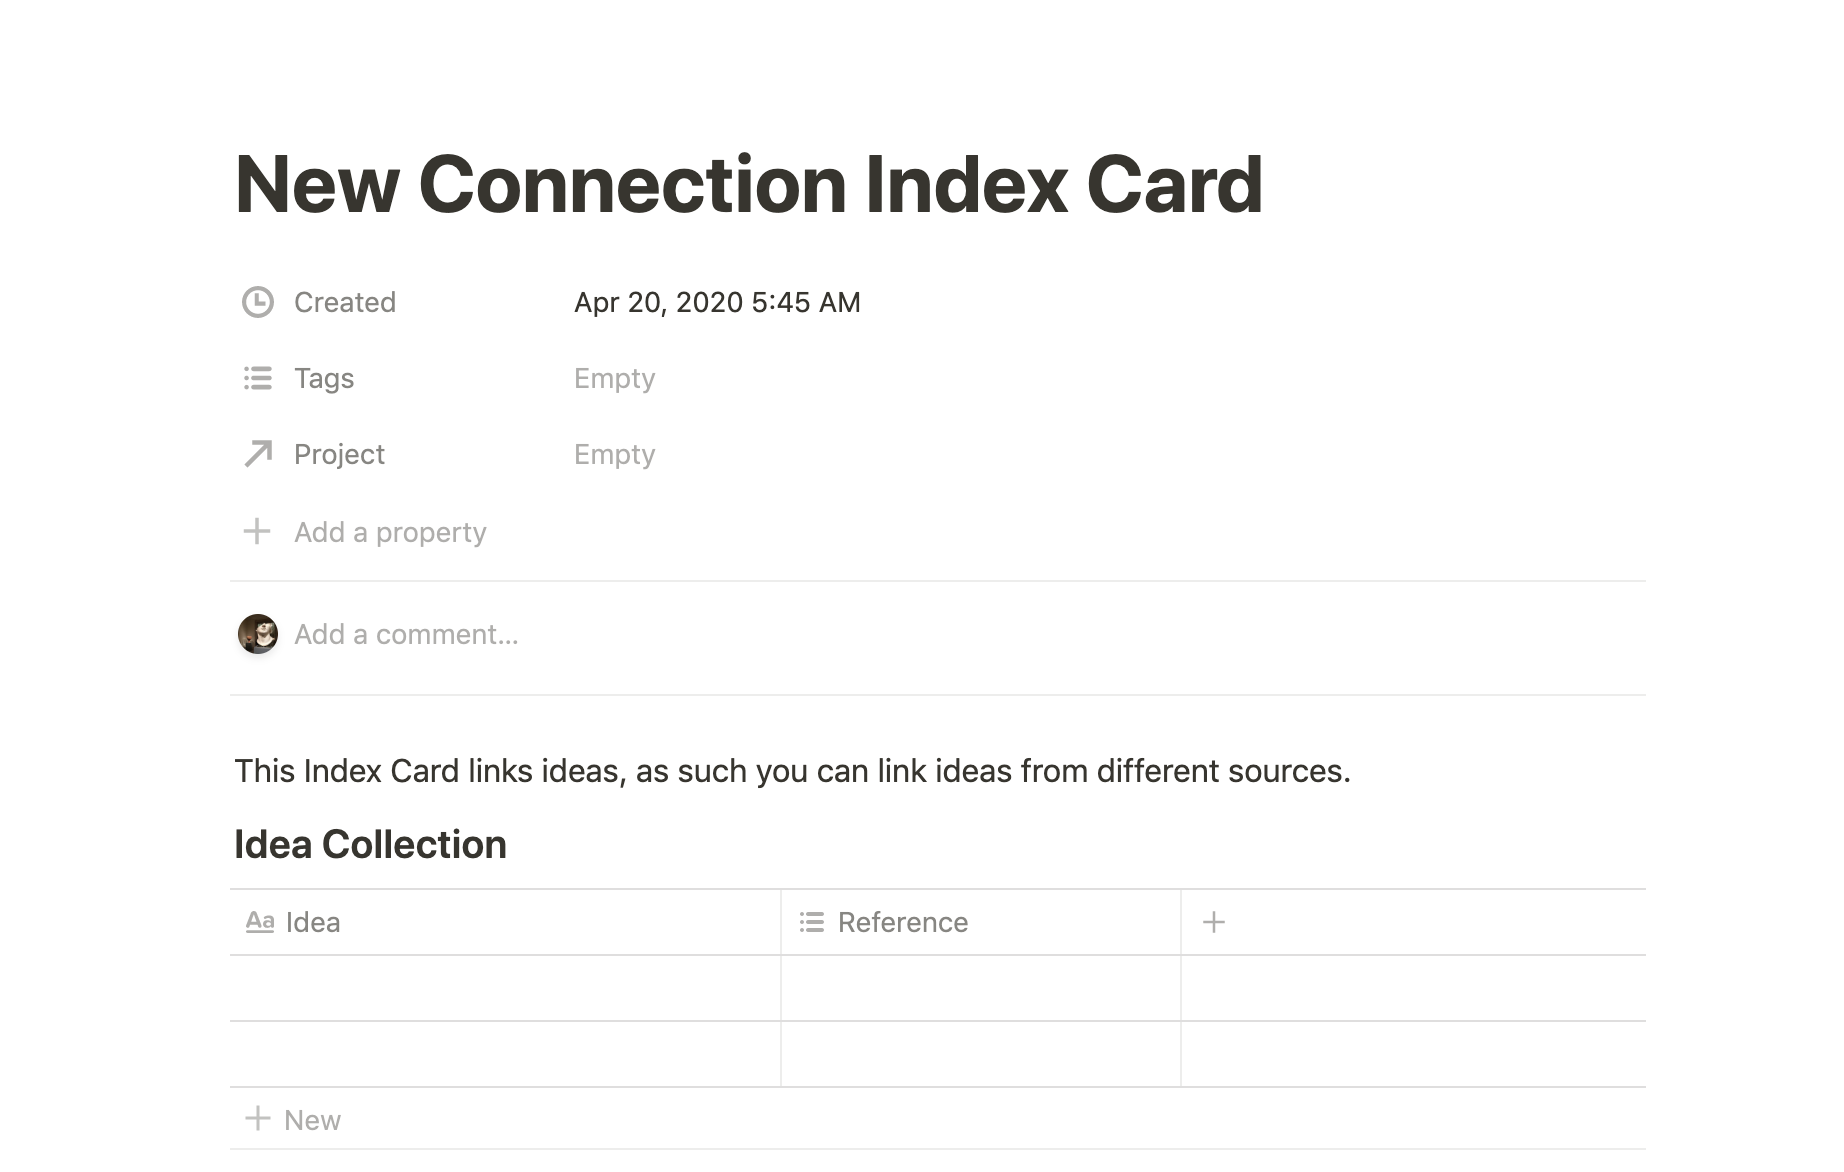This screenshot has width=1844, height=1172.
Task: Open the Project property Empty value
Action: [x=614, y=454]
